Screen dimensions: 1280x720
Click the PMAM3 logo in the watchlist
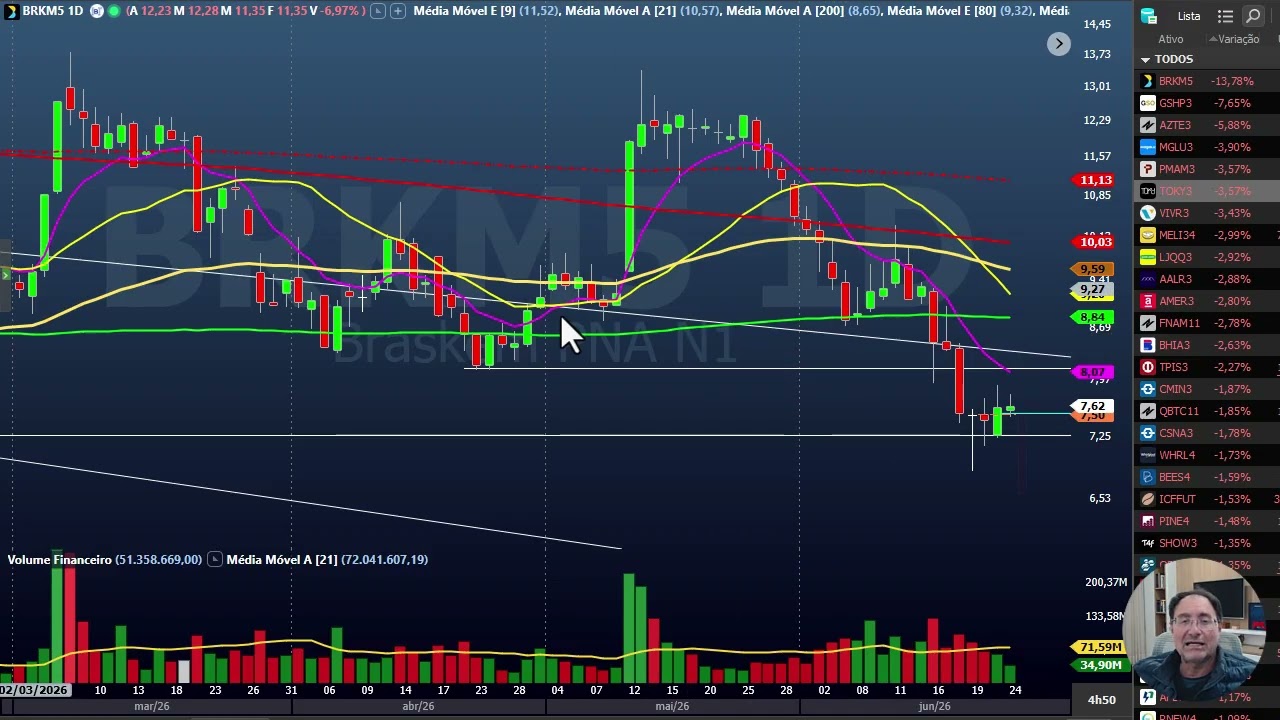1148,169
